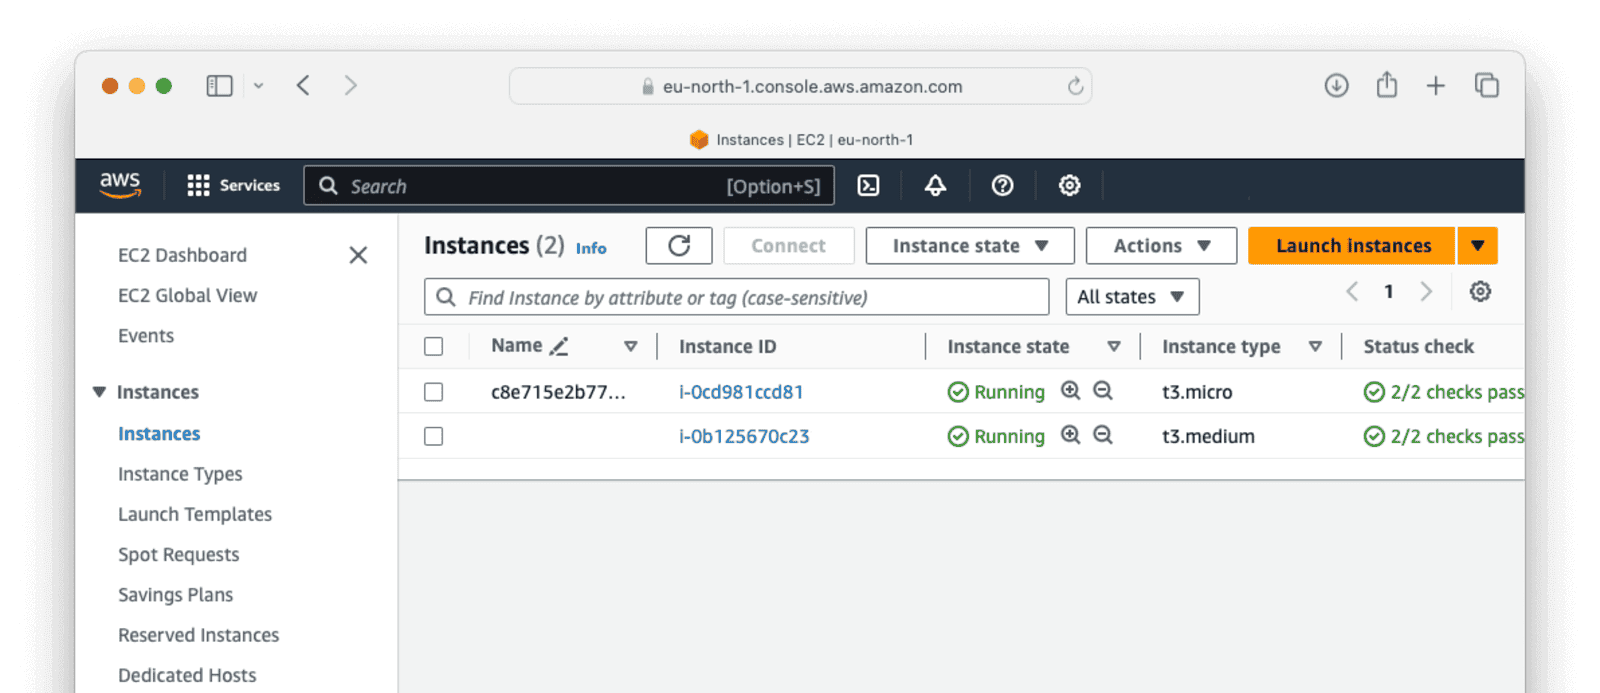Zoom out filter on Running for i-0cd981ccd81

[x=1103, y=391]
